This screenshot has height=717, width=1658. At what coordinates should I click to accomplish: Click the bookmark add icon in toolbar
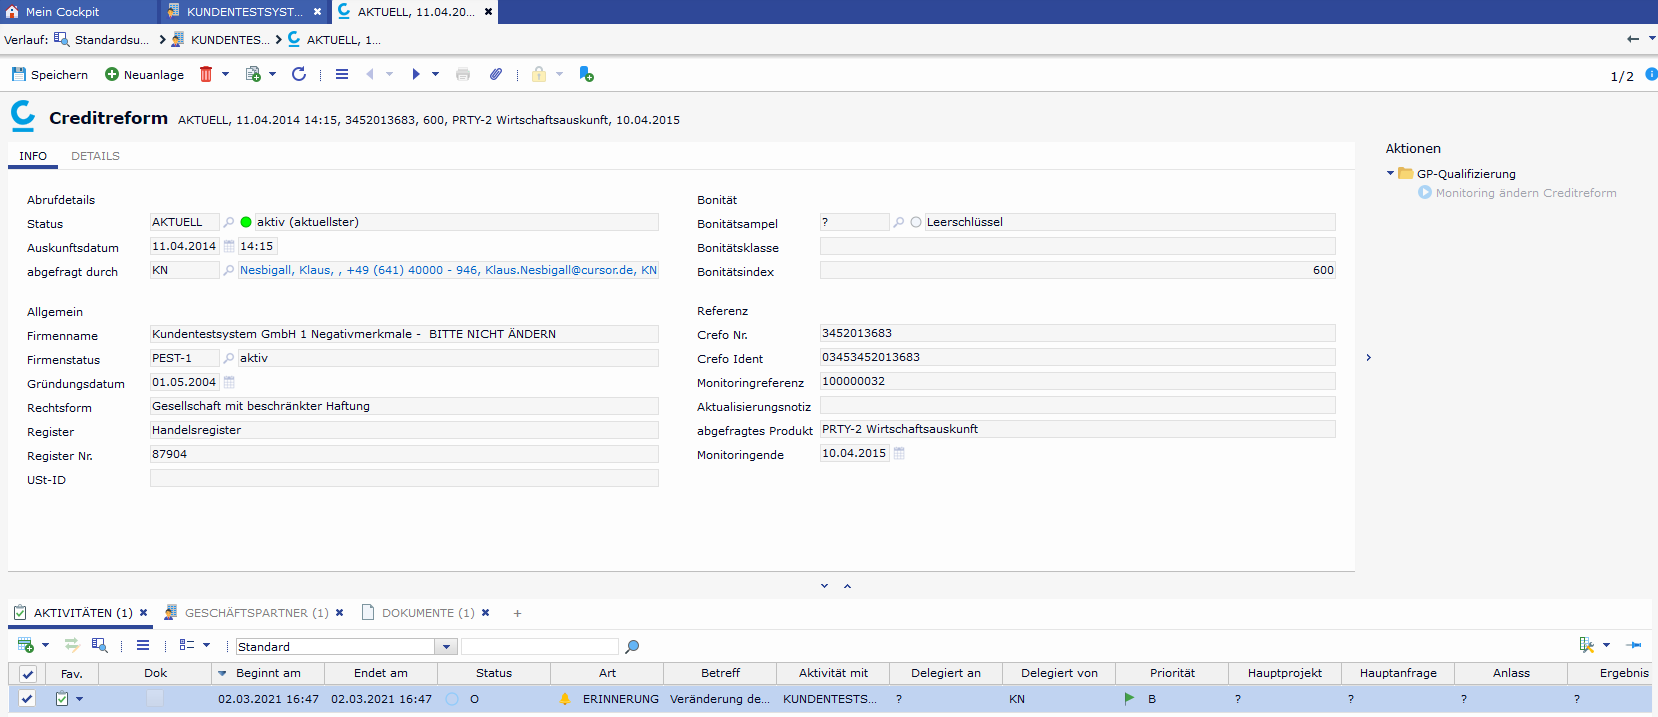[x=586, y=74]
